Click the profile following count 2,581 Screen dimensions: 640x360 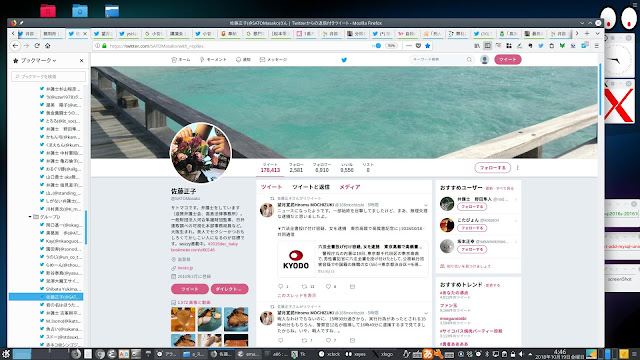(x=296, y=170)
